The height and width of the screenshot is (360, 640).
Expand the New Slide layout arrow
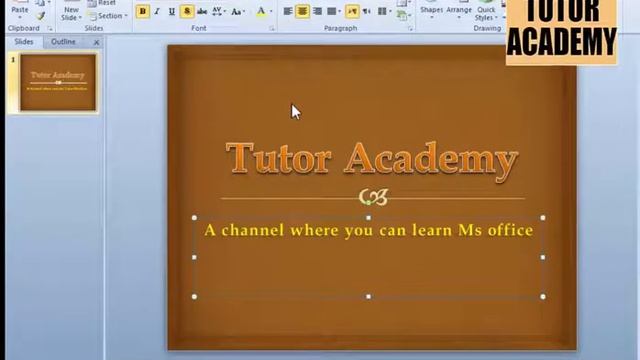click(x=80, y=18)
